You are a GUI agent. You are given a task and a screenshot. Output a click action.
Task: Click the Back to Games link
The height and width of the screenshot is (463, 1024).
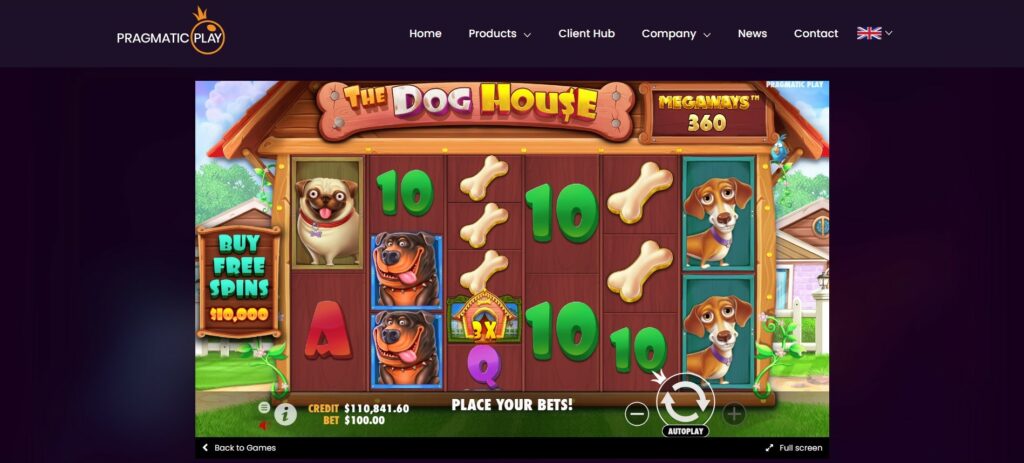click(239, 448)
